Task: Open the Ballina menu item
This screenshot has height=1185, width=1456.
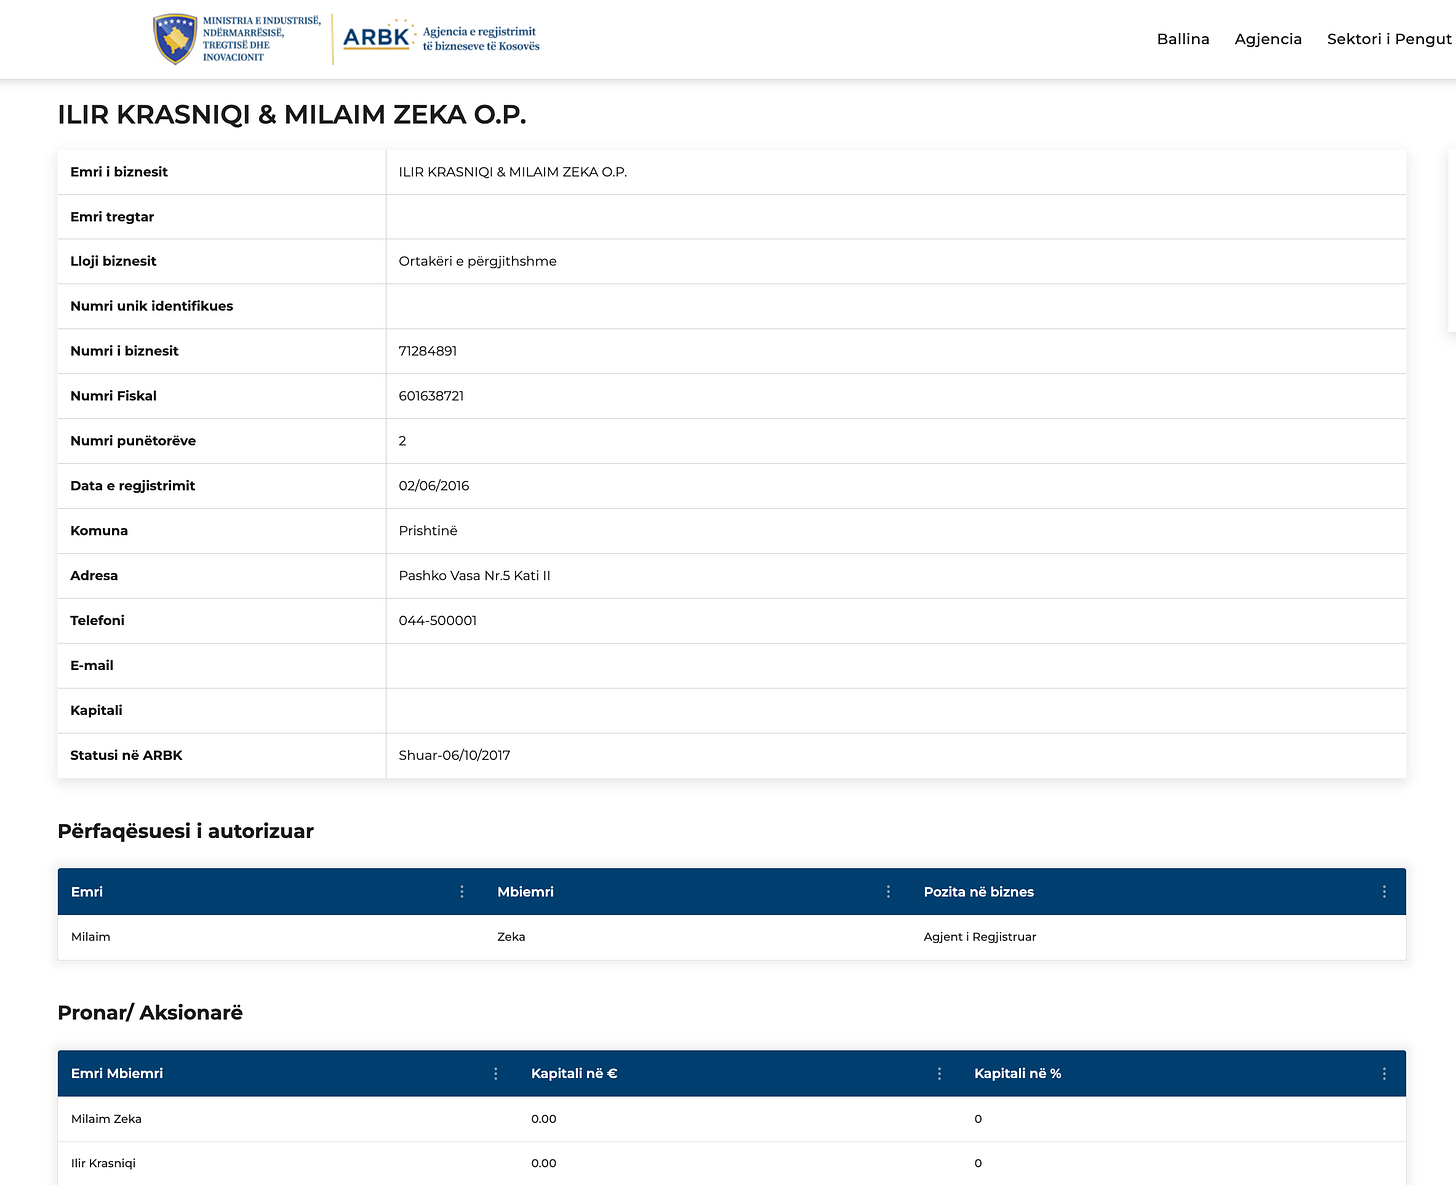Action: [1183, 39]
